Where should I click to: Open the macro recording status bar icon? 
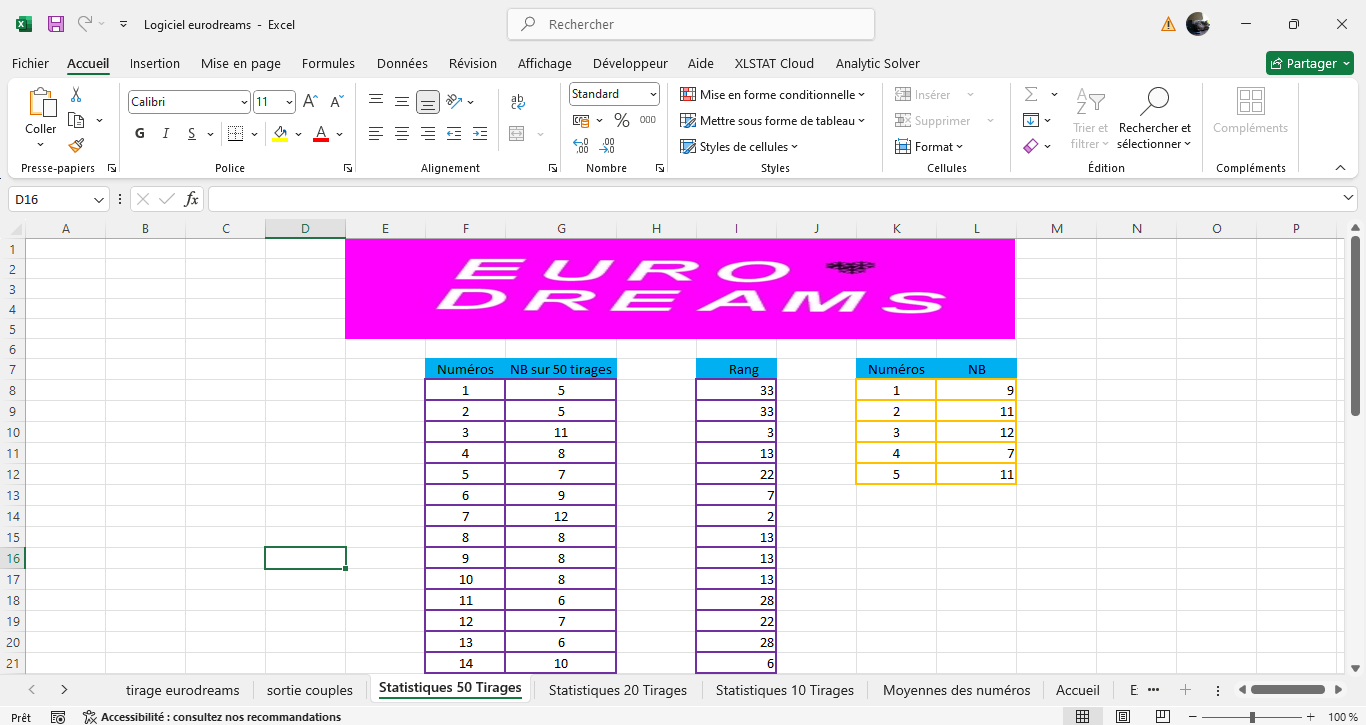point(58,717)
